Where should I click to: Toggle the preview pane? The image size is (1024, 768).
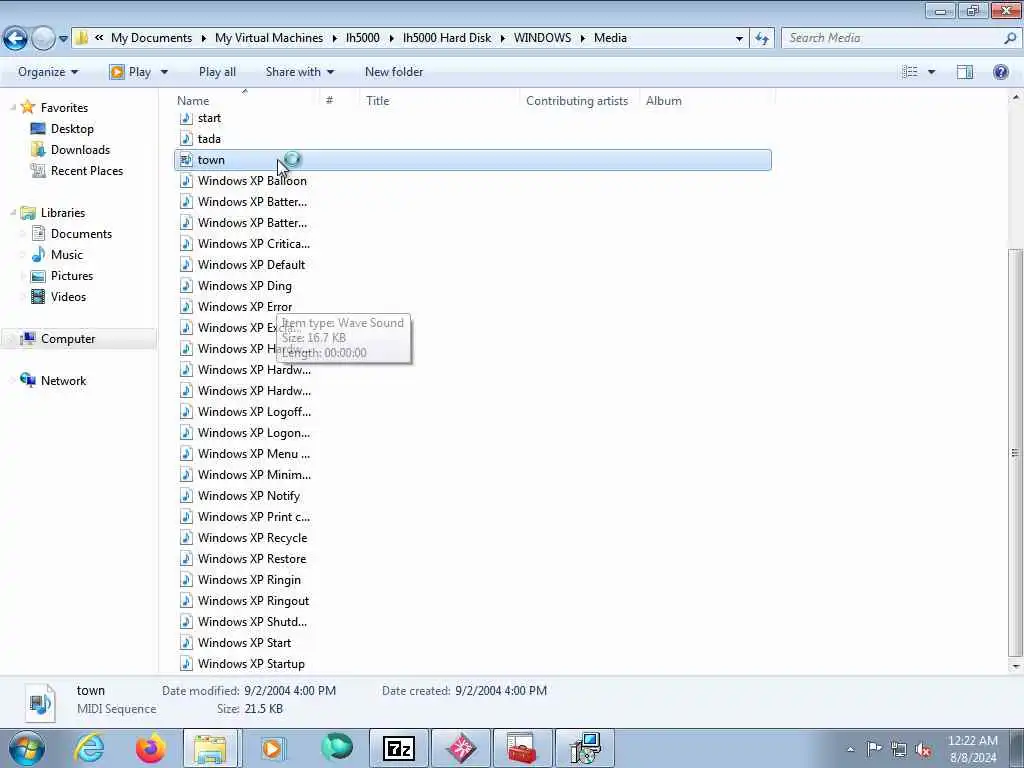pos(965,72)
